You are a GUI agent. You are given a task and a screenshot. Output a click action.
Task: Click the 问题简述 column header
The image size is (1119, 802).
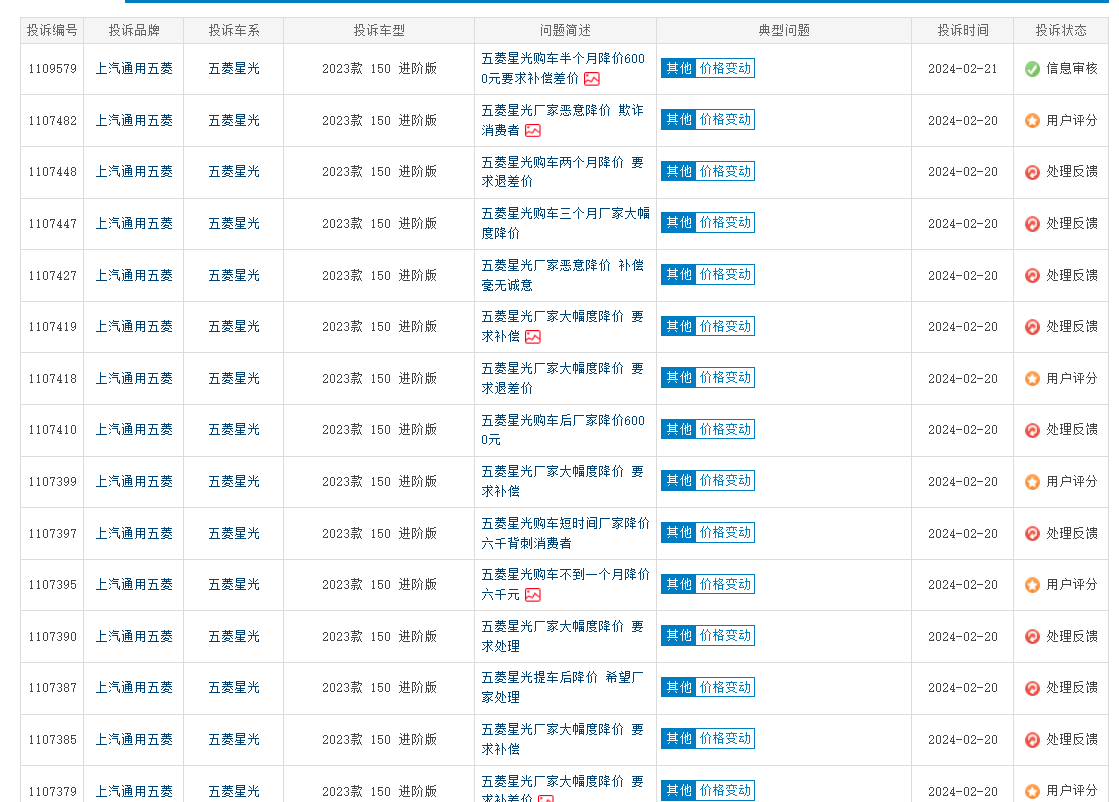(x=565, y=31)
